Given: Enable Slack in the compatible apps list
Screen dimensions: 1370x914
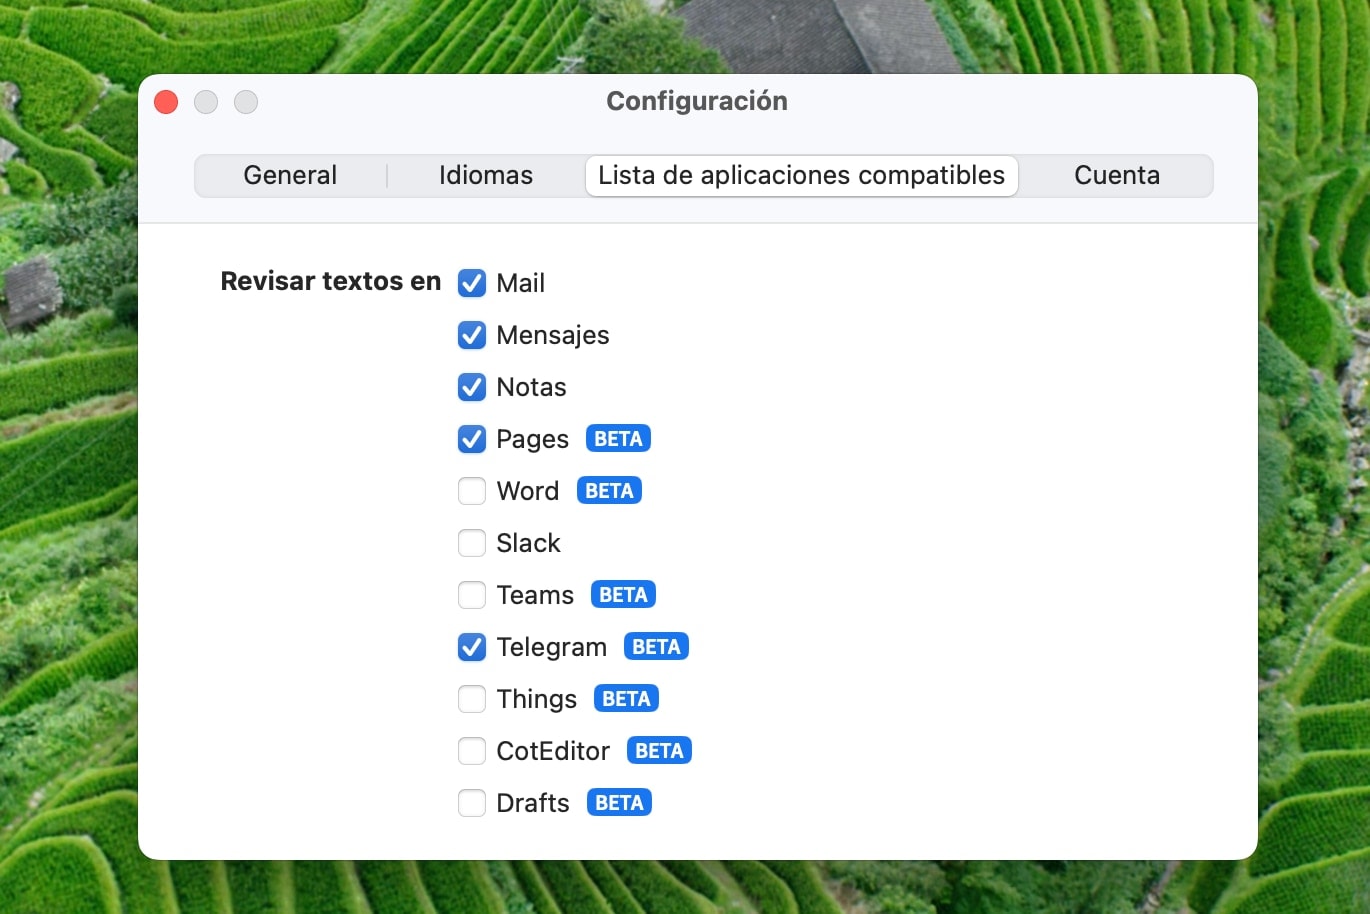Looking at the screenshot, I should [471, 543].
